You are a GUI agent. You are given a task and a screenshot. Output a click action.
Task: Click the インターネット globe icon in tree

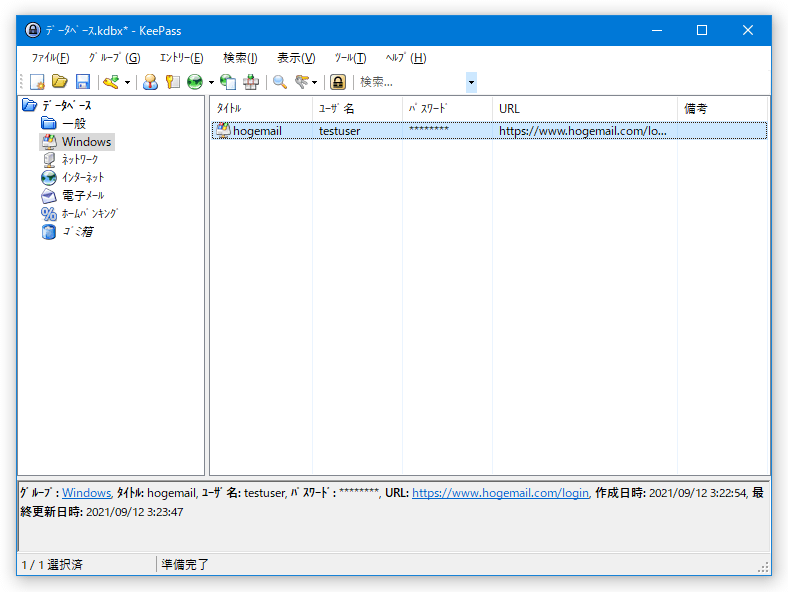(49, 178)
